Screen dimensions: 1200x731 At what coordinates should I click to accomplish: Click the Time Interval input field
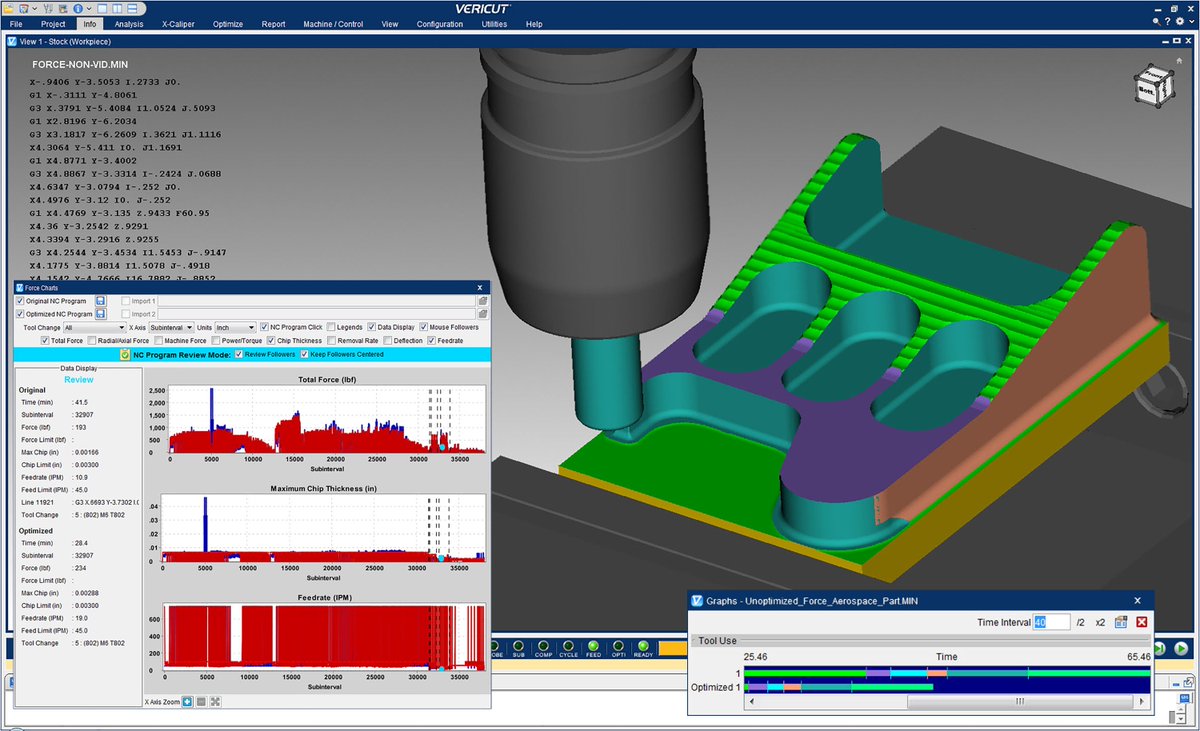[1051, 622]
